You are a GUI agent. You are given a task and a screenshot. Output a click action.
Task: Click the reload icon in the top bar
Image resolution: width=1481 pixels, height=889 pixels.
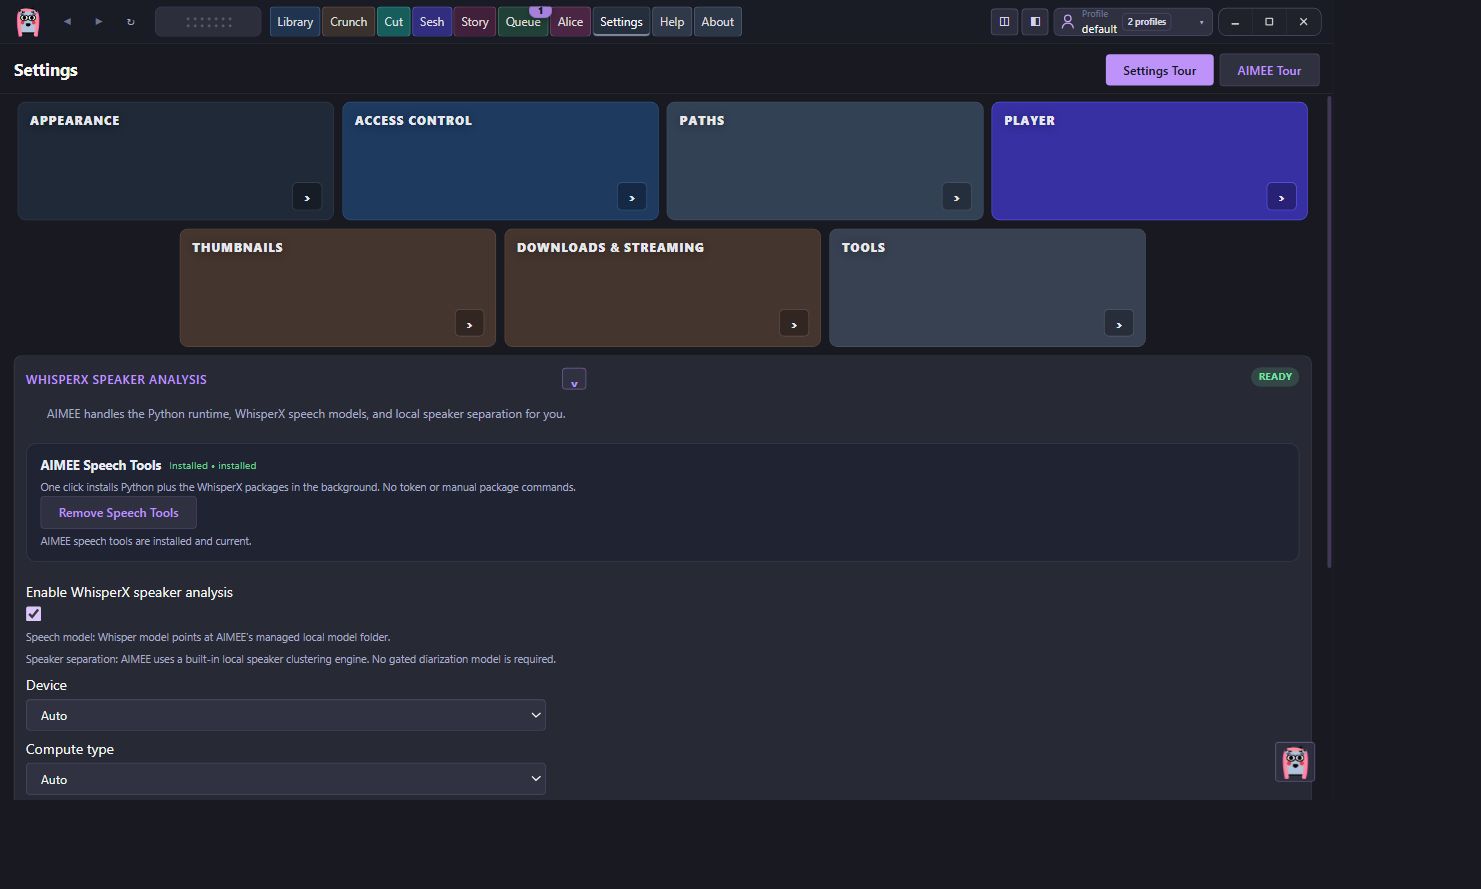[130, 21]
